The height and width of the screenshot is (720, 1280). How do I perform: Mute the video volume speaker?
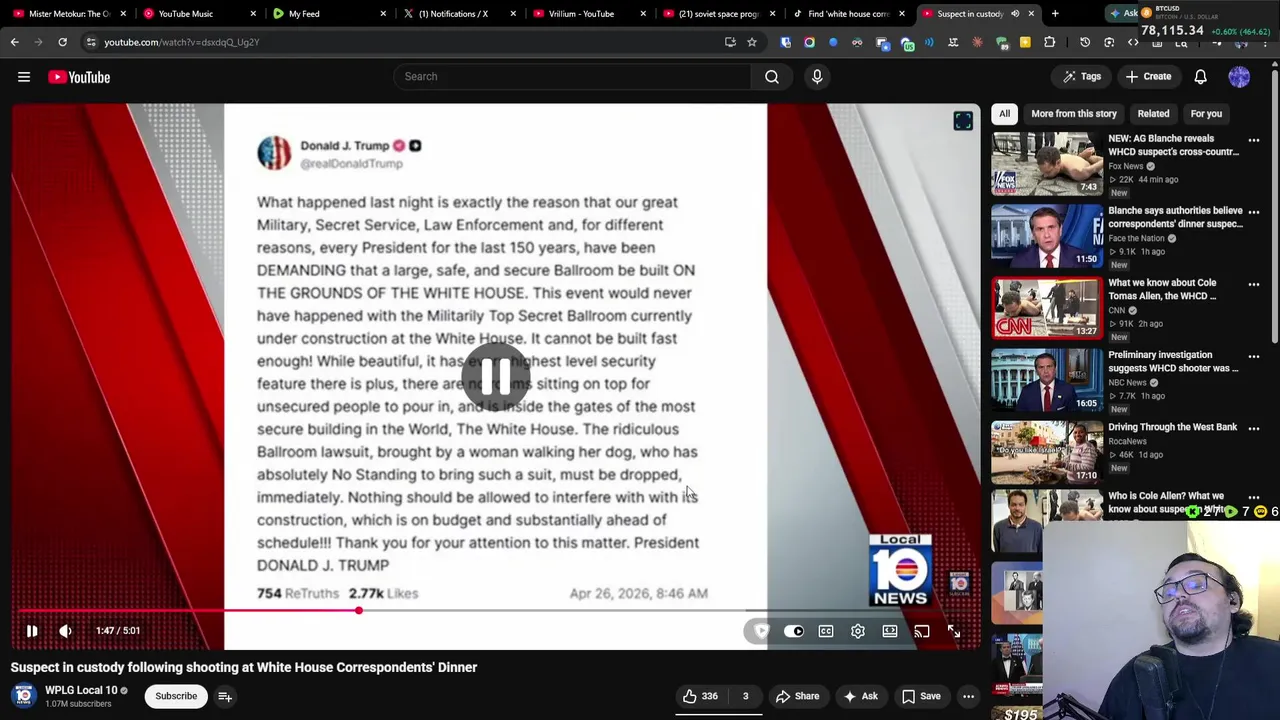(x=65, y=631)
